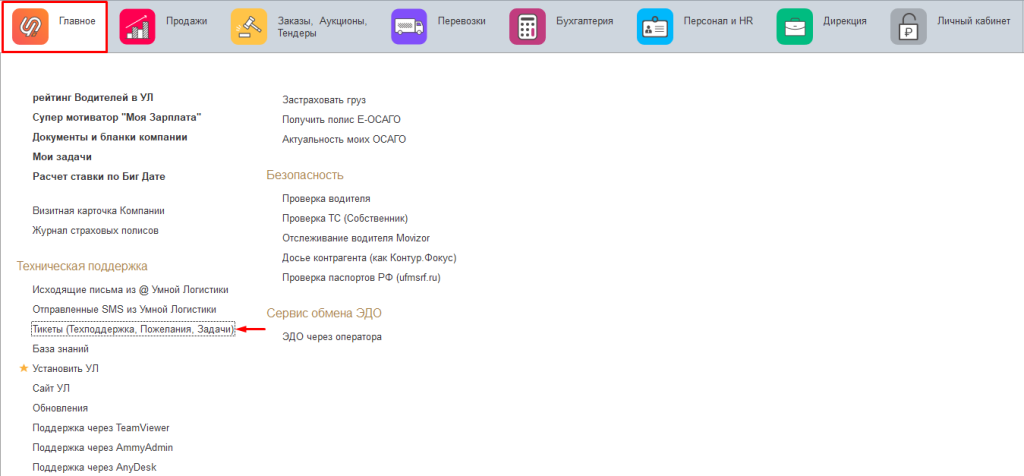This screenshot has height=476, width=1024.
Task: Open Визитная карточка Компании
Action: coord(99,211)
